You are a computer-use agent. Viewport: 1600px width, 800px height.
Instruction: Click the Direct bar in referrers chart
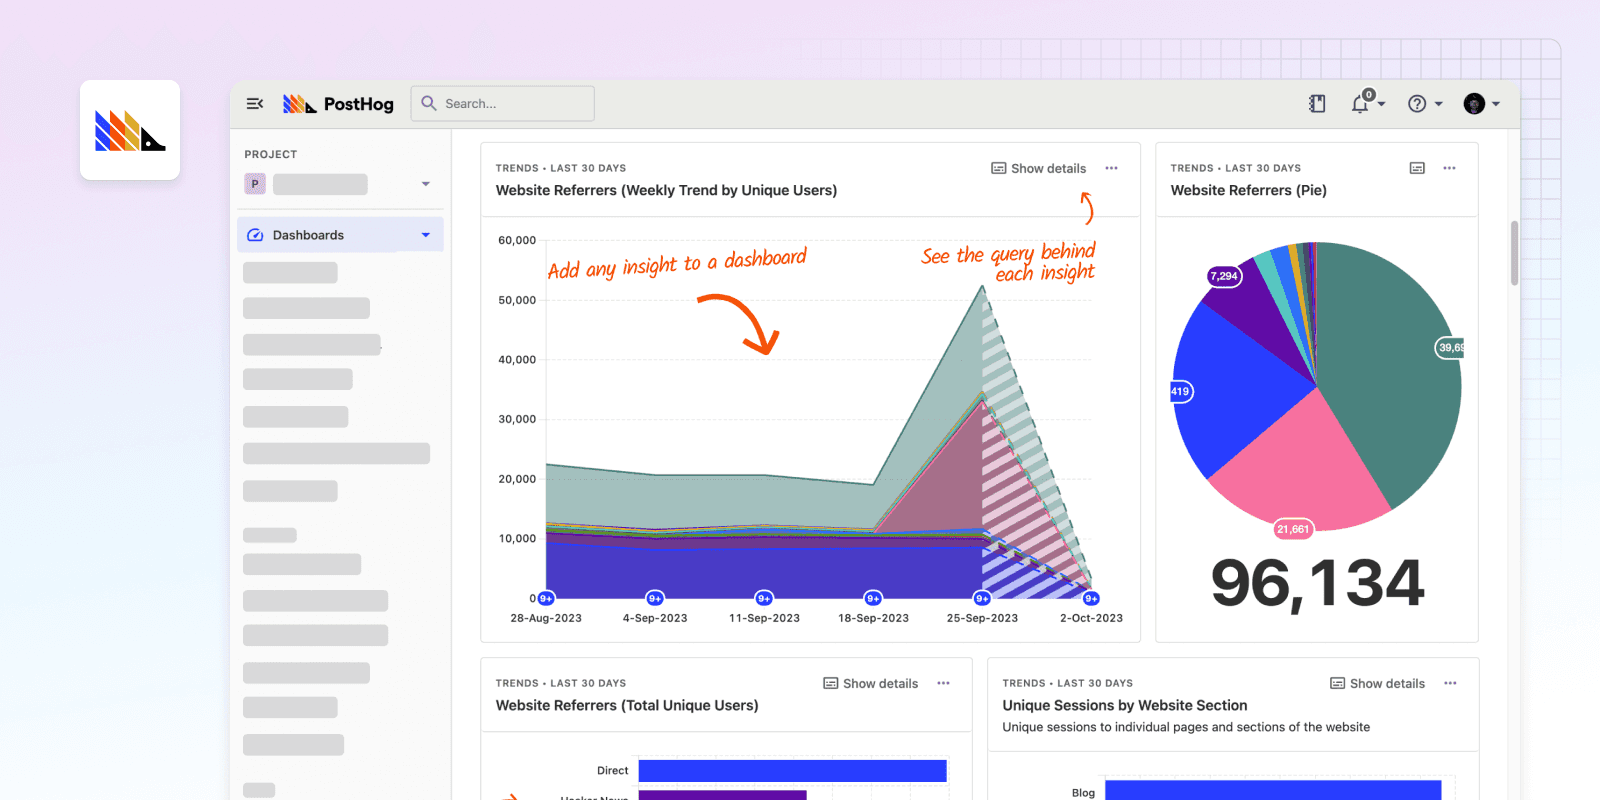(x=792, y=770)
